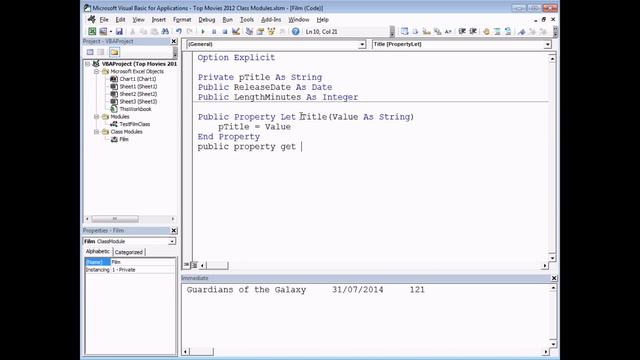The image size is (640, 360).
Task: Collapse the Microsoft Excel Objects folder
Action: pos(97,71)
